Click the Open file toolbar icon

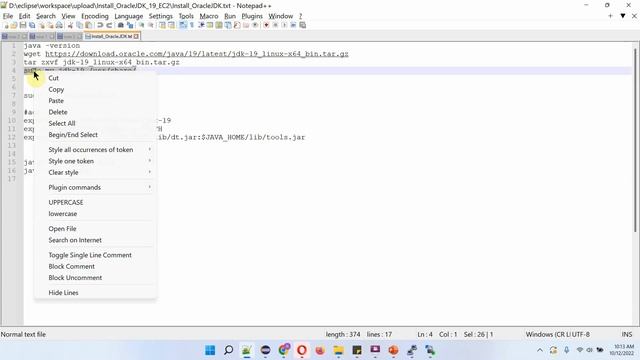coord(14,25)
